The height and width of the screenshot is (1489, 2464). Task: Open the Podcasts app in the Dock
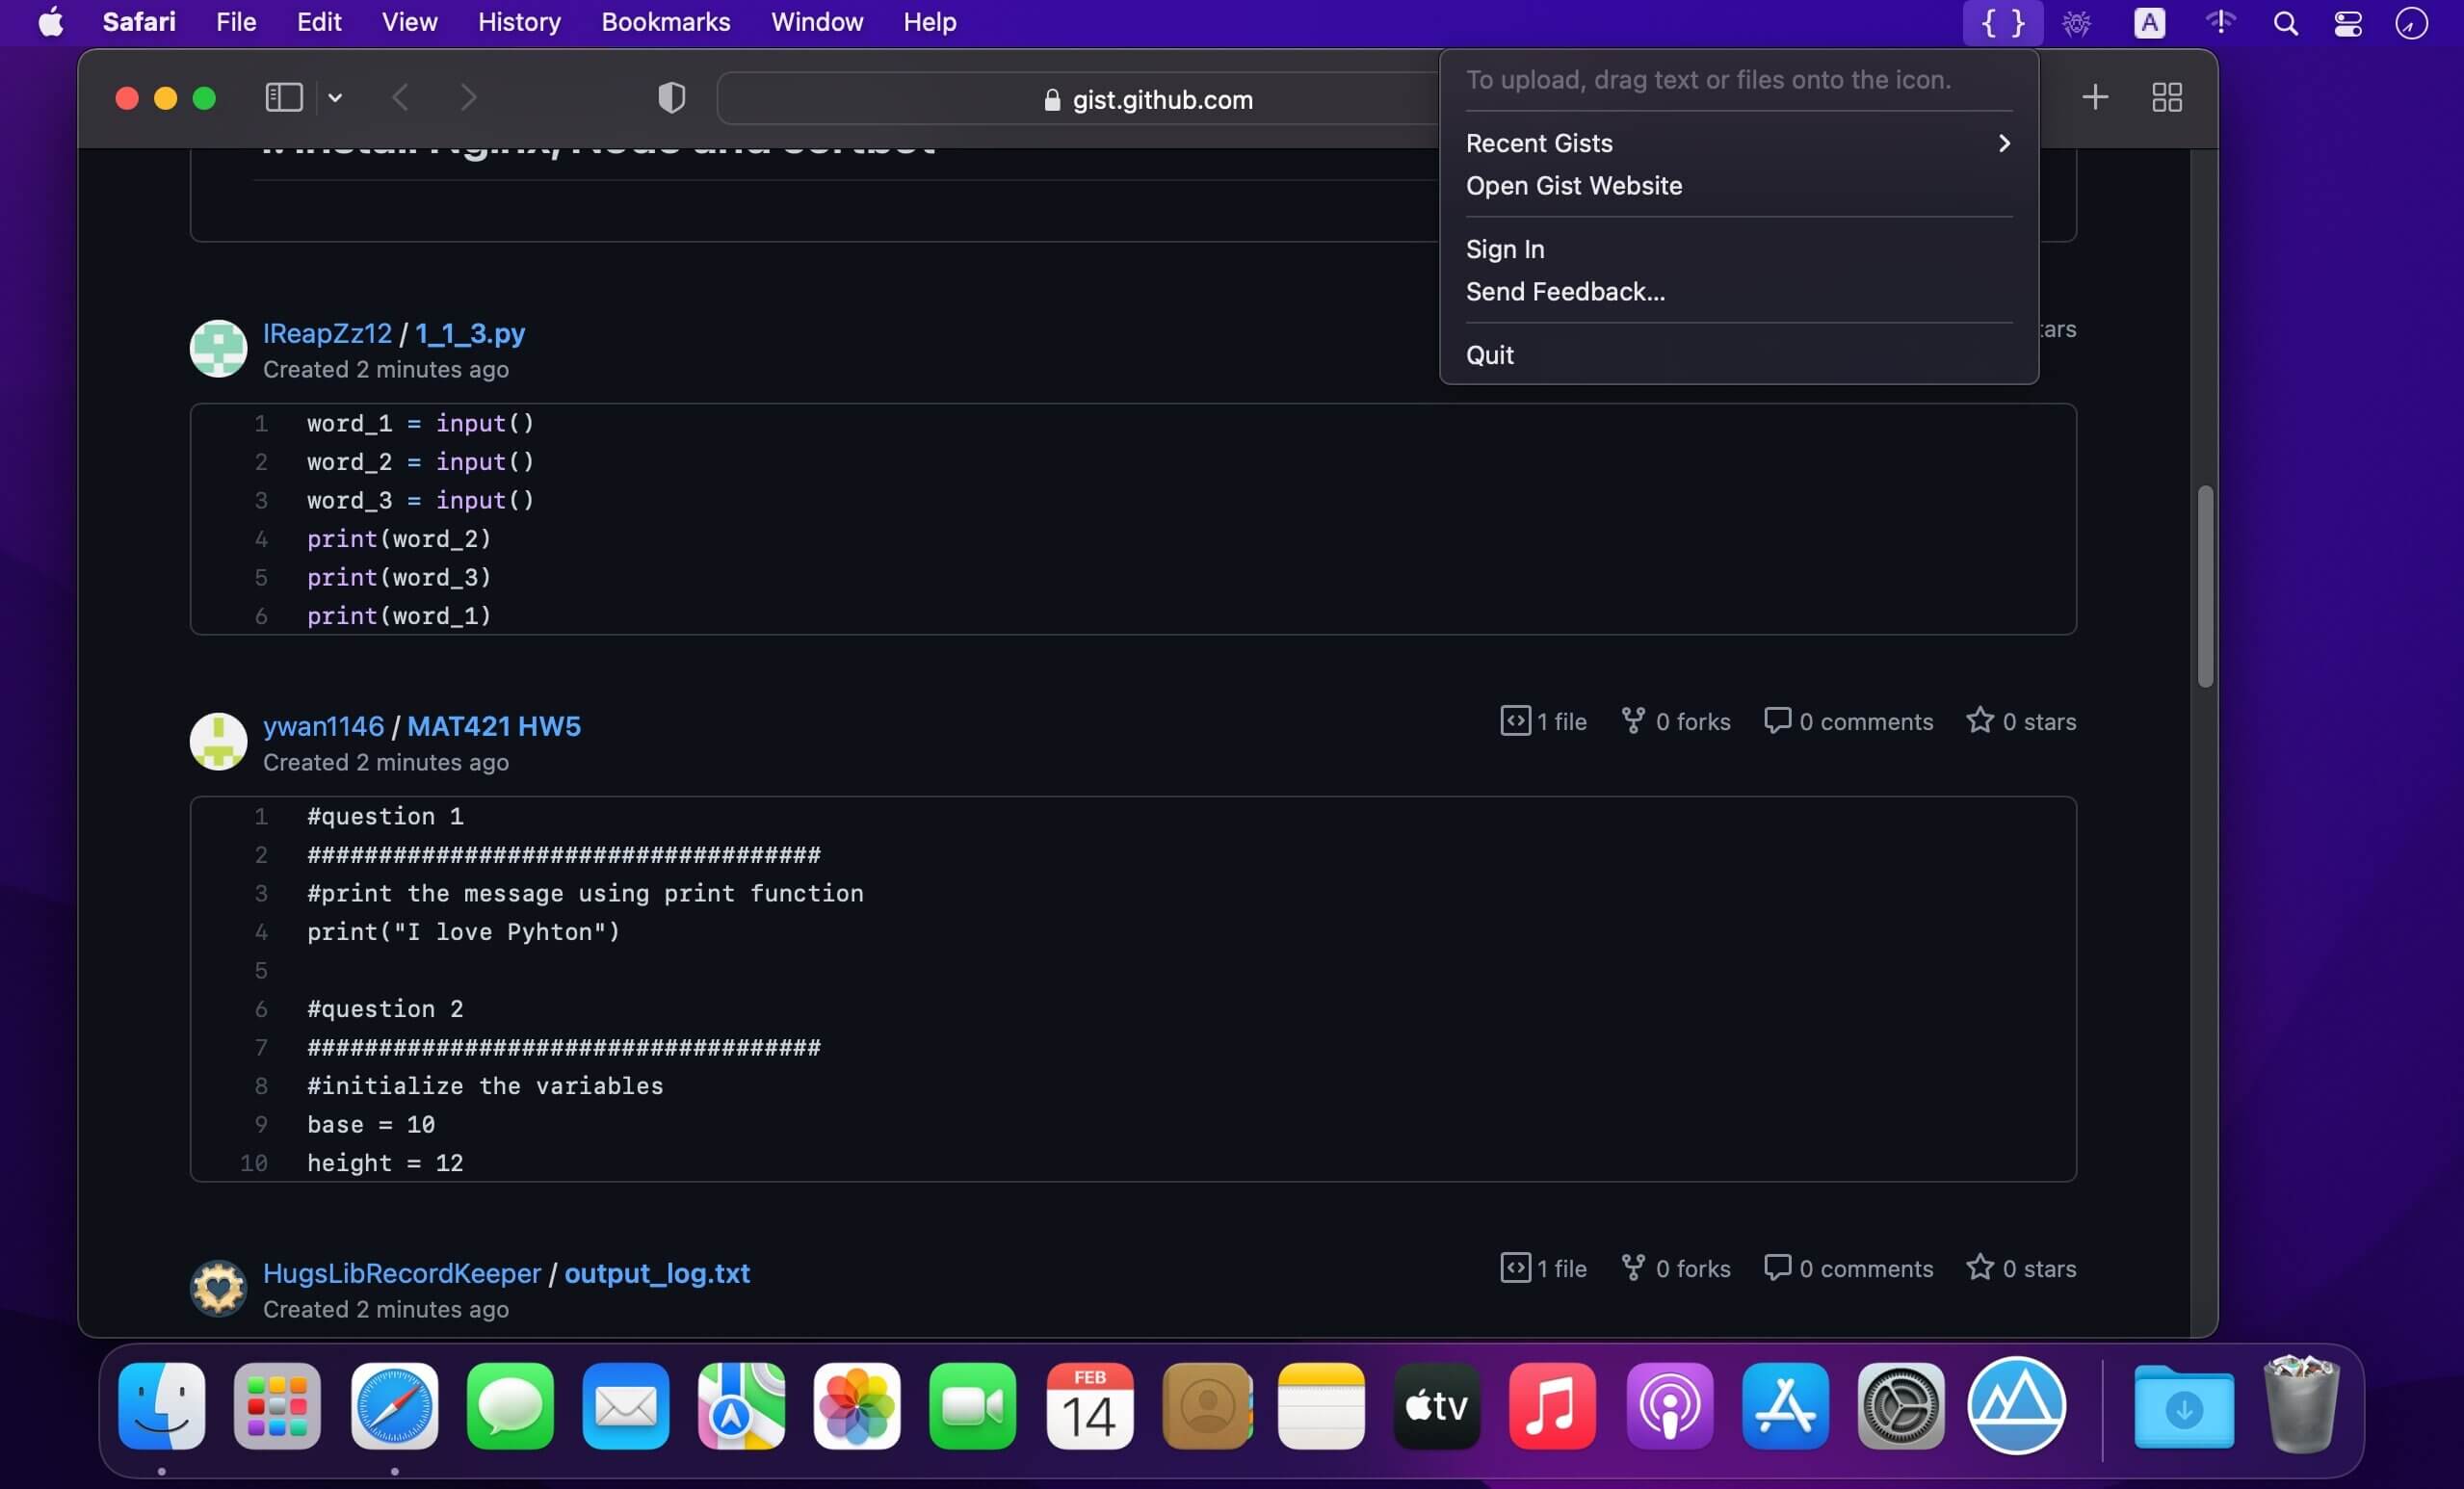(1669, 1406)
